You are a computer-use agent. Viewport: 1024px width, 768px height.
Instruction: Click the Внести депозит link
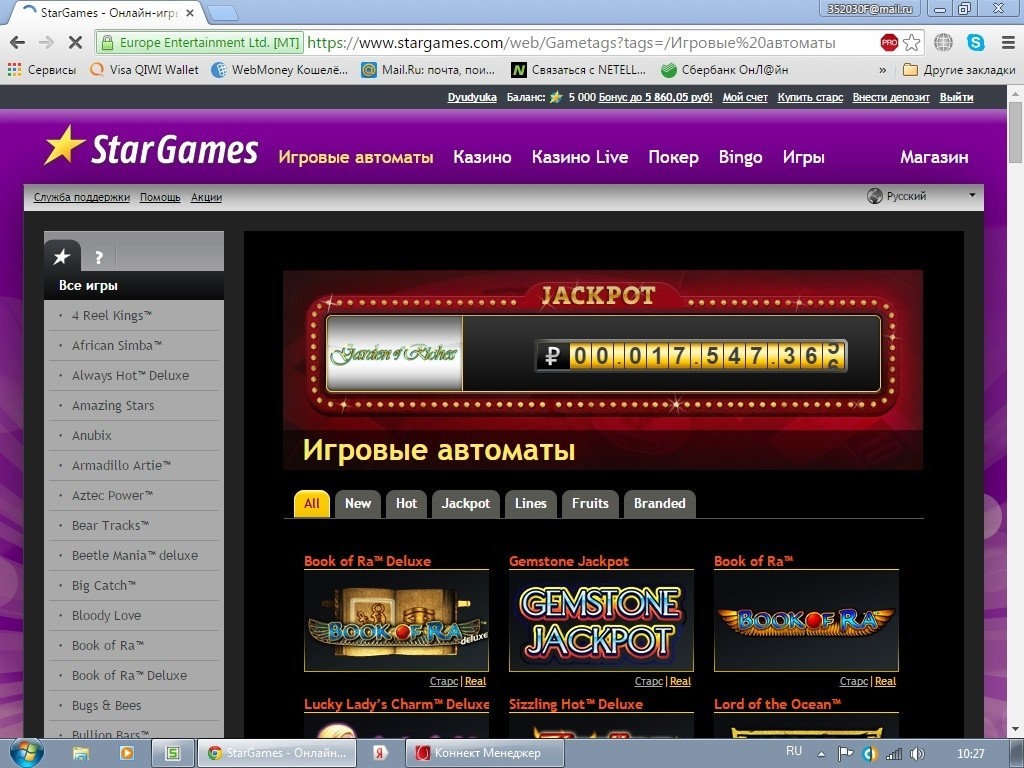[x=891, y=97]
